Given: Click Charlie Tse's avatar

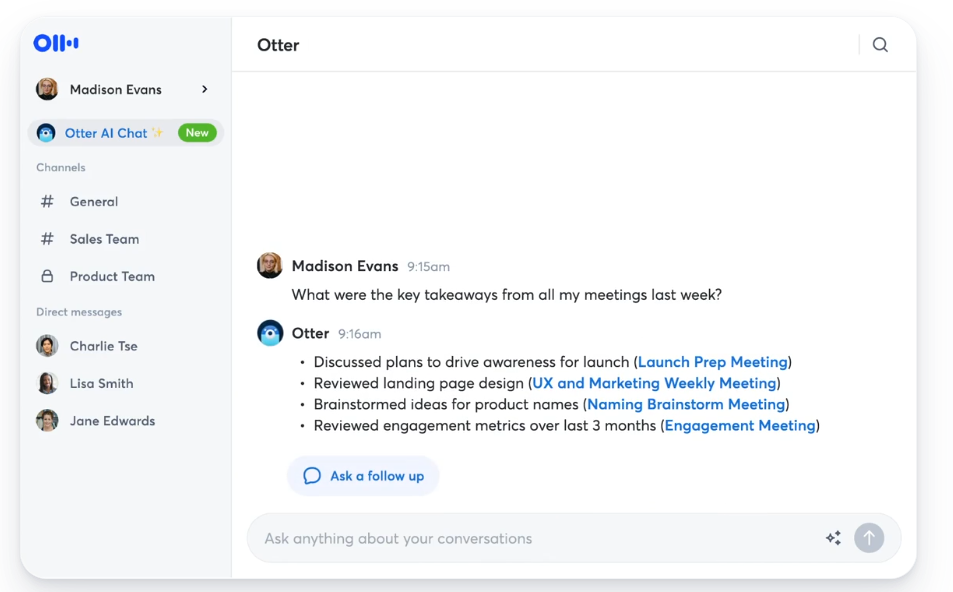Looking at the screenshot, I should (47, 346).
